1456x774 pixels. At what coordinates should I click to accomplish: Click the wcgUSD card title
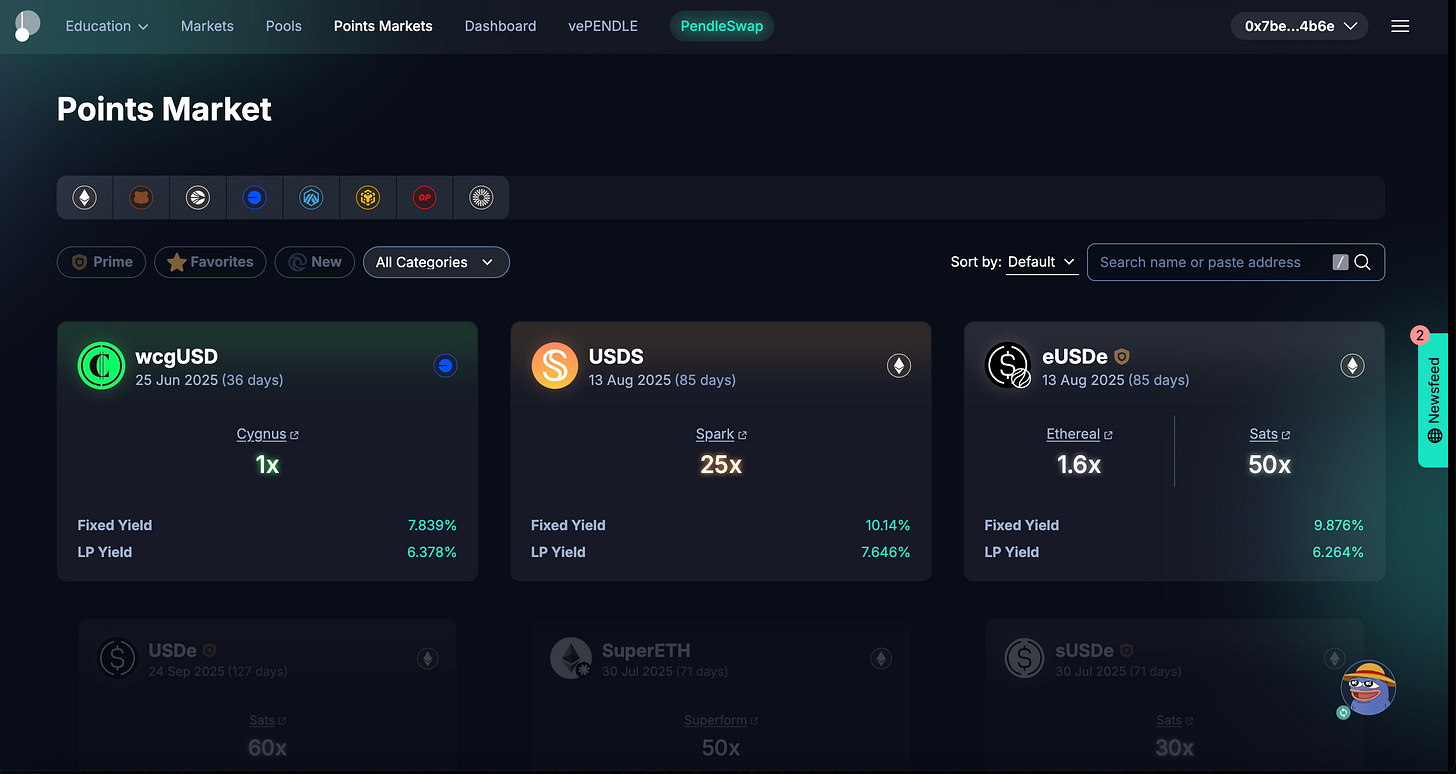(x=176, y=356)
